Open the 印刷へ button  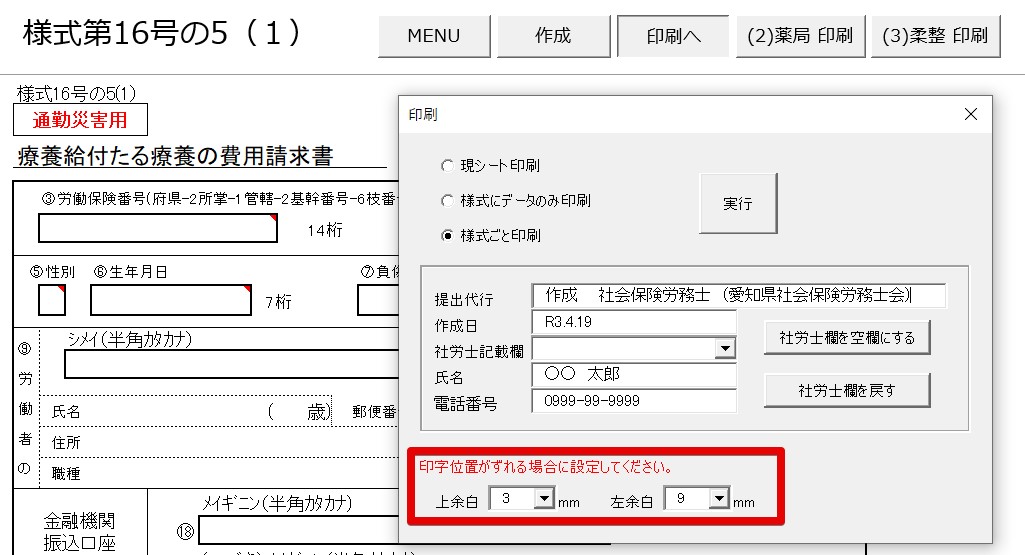click(673, 36)
